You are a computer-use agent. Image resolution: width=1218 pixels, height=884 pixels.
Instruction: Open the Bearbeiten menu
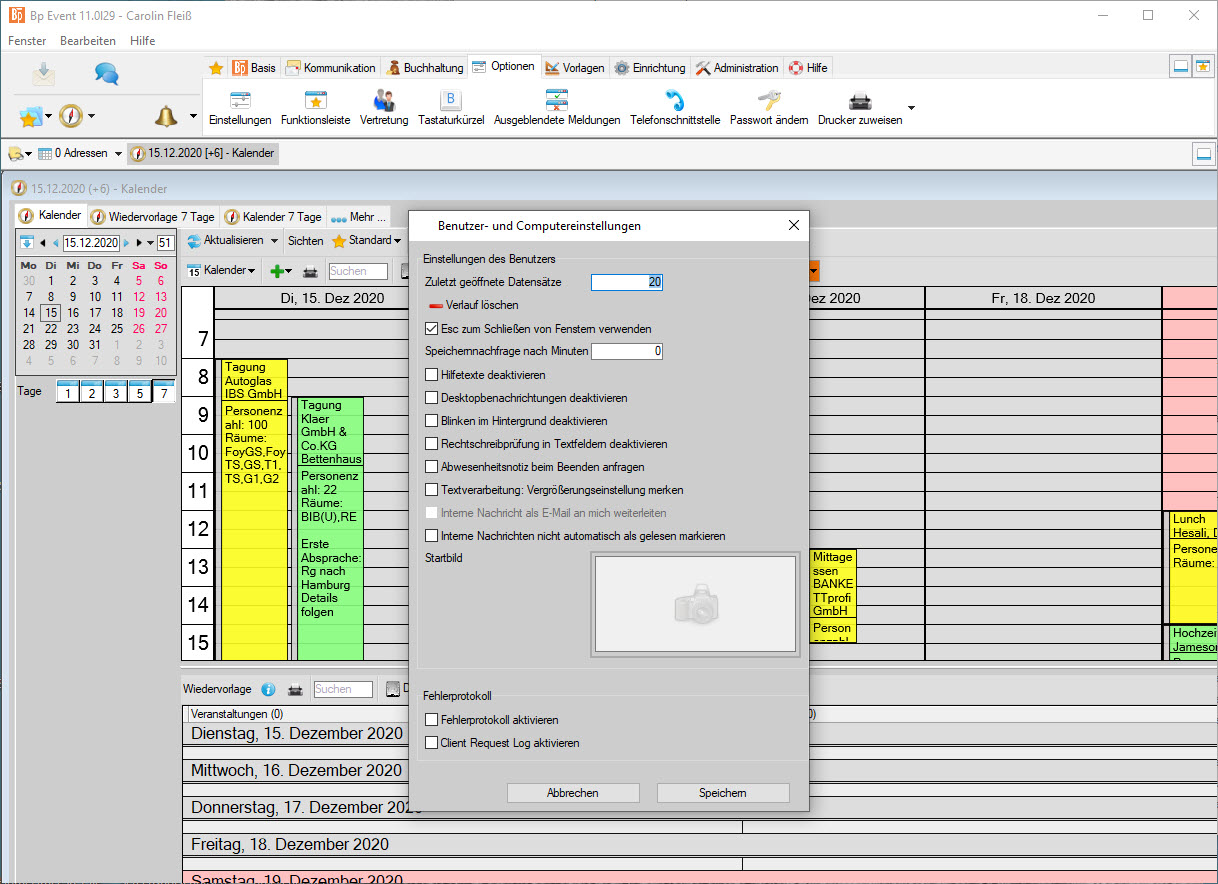tap(88, 41)
